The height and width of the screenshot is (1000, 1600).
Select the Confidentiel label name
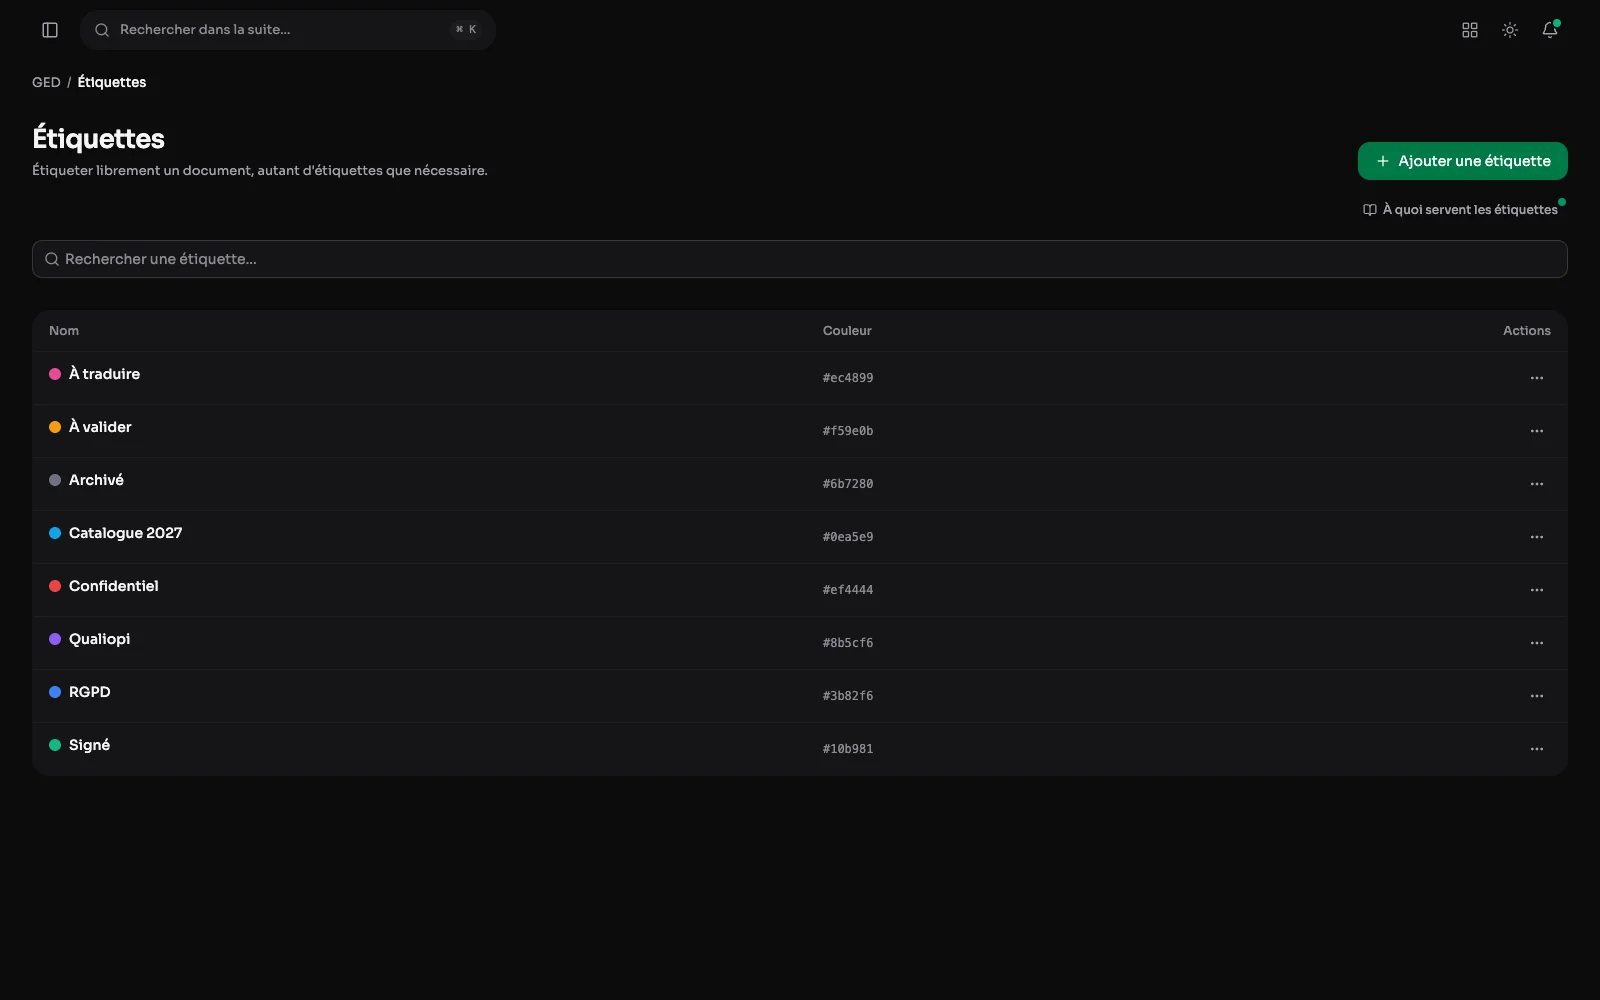tap(114, 586)
